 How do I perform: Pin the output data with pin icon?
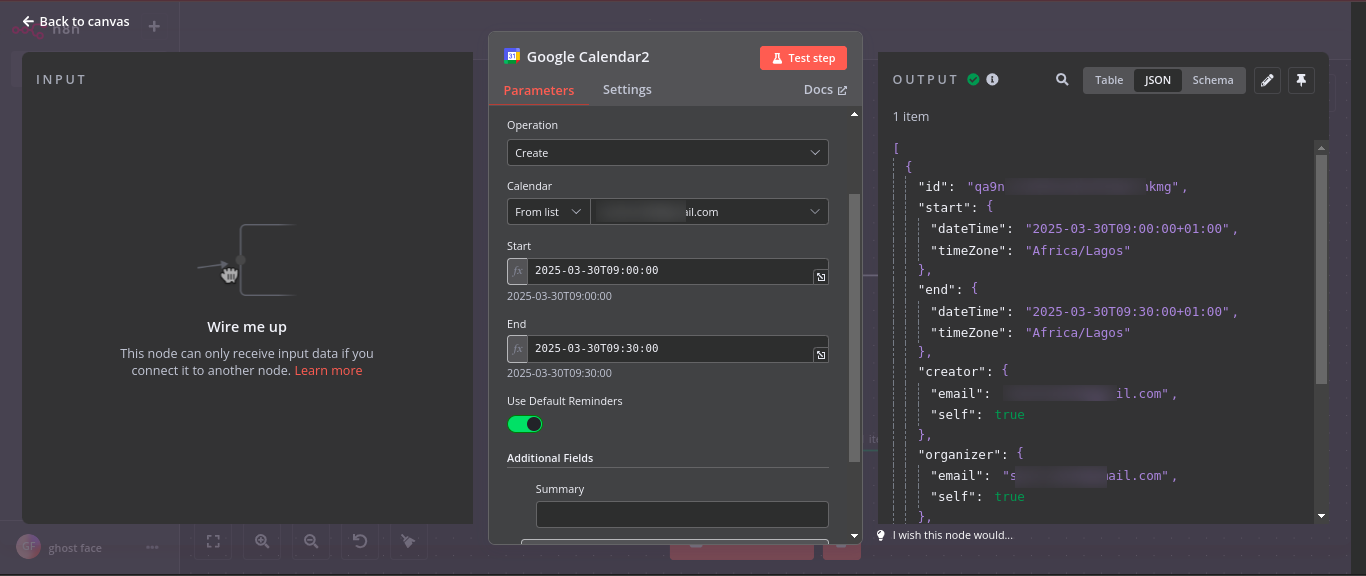[1300, 80]
